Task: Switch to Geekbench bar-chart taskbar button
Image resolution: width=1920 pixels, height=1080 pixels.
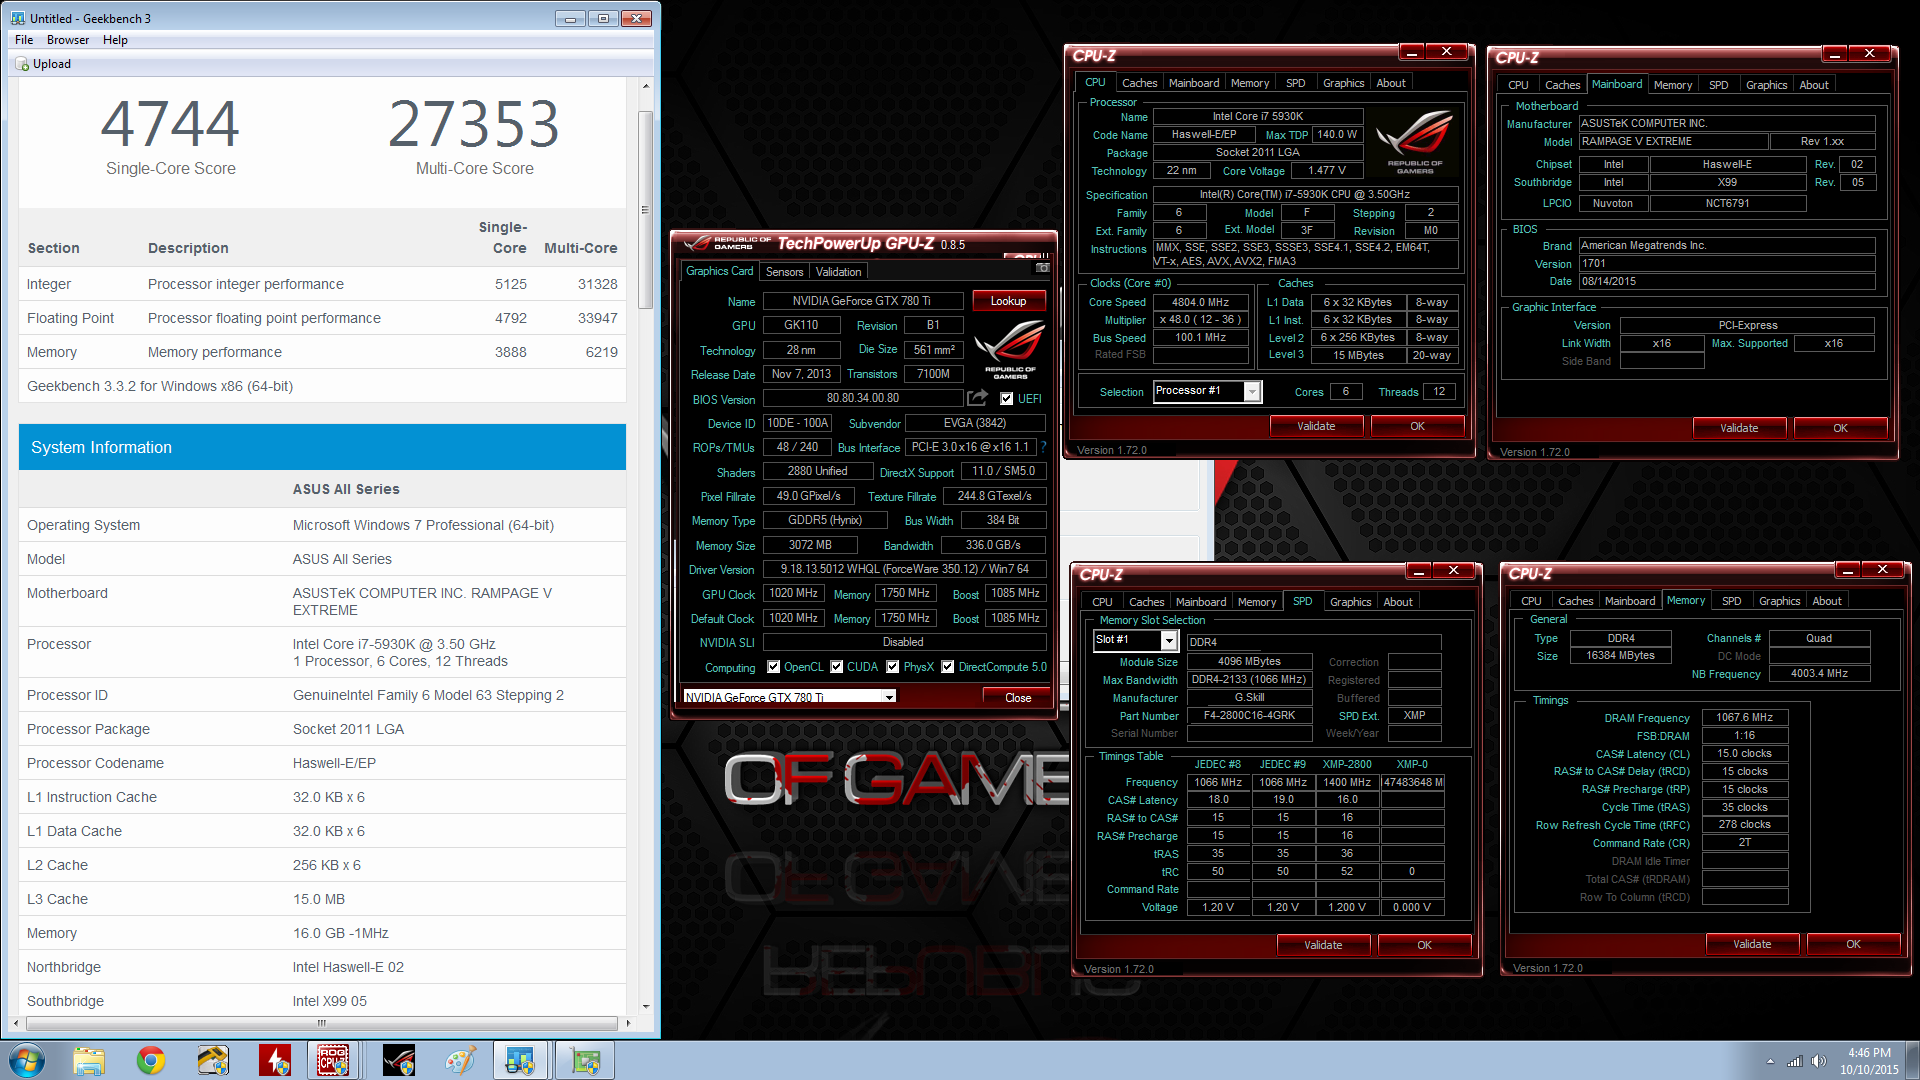Action: [x=520, y=1060]
